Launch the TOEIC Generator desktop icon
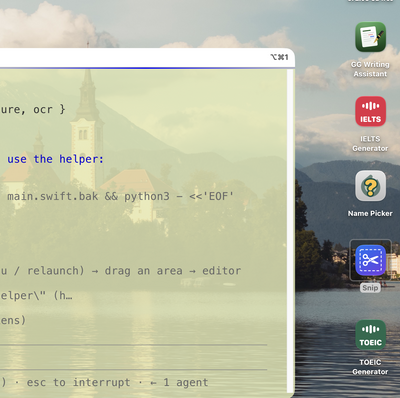Viewport: 400px width, 398px height. (370, 335)
